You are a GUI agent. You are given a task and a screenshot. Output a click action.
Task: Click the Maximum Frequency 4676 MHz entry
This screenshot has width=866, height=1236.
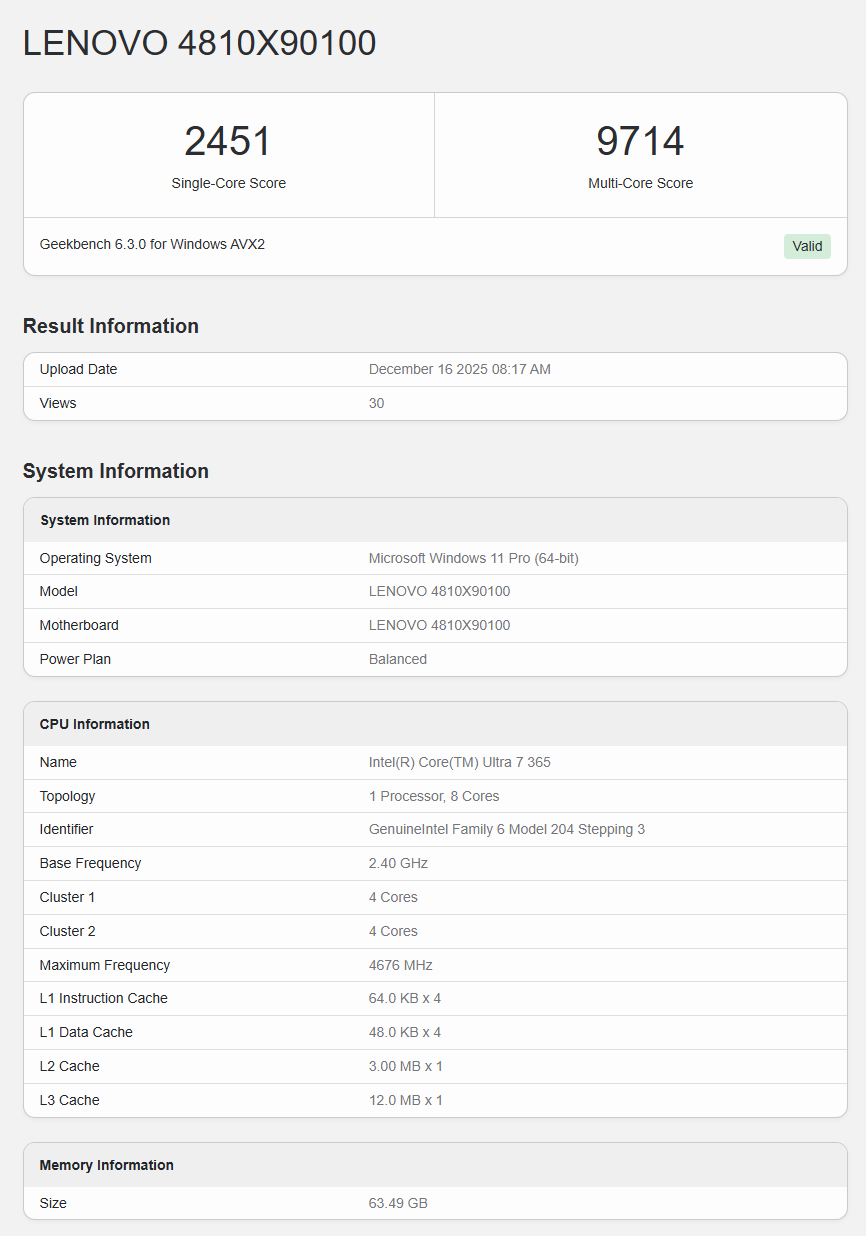(x=400, y=965)
